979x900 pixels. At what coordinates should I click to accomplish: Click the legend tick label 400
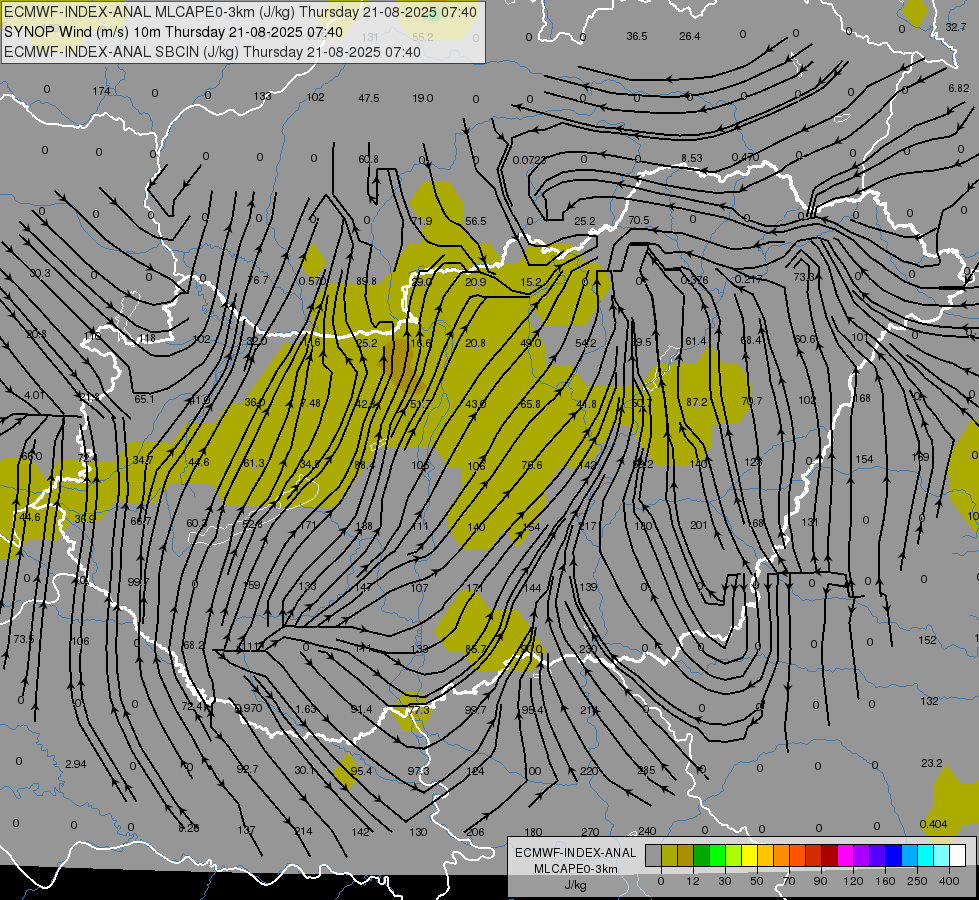[949, 881]
